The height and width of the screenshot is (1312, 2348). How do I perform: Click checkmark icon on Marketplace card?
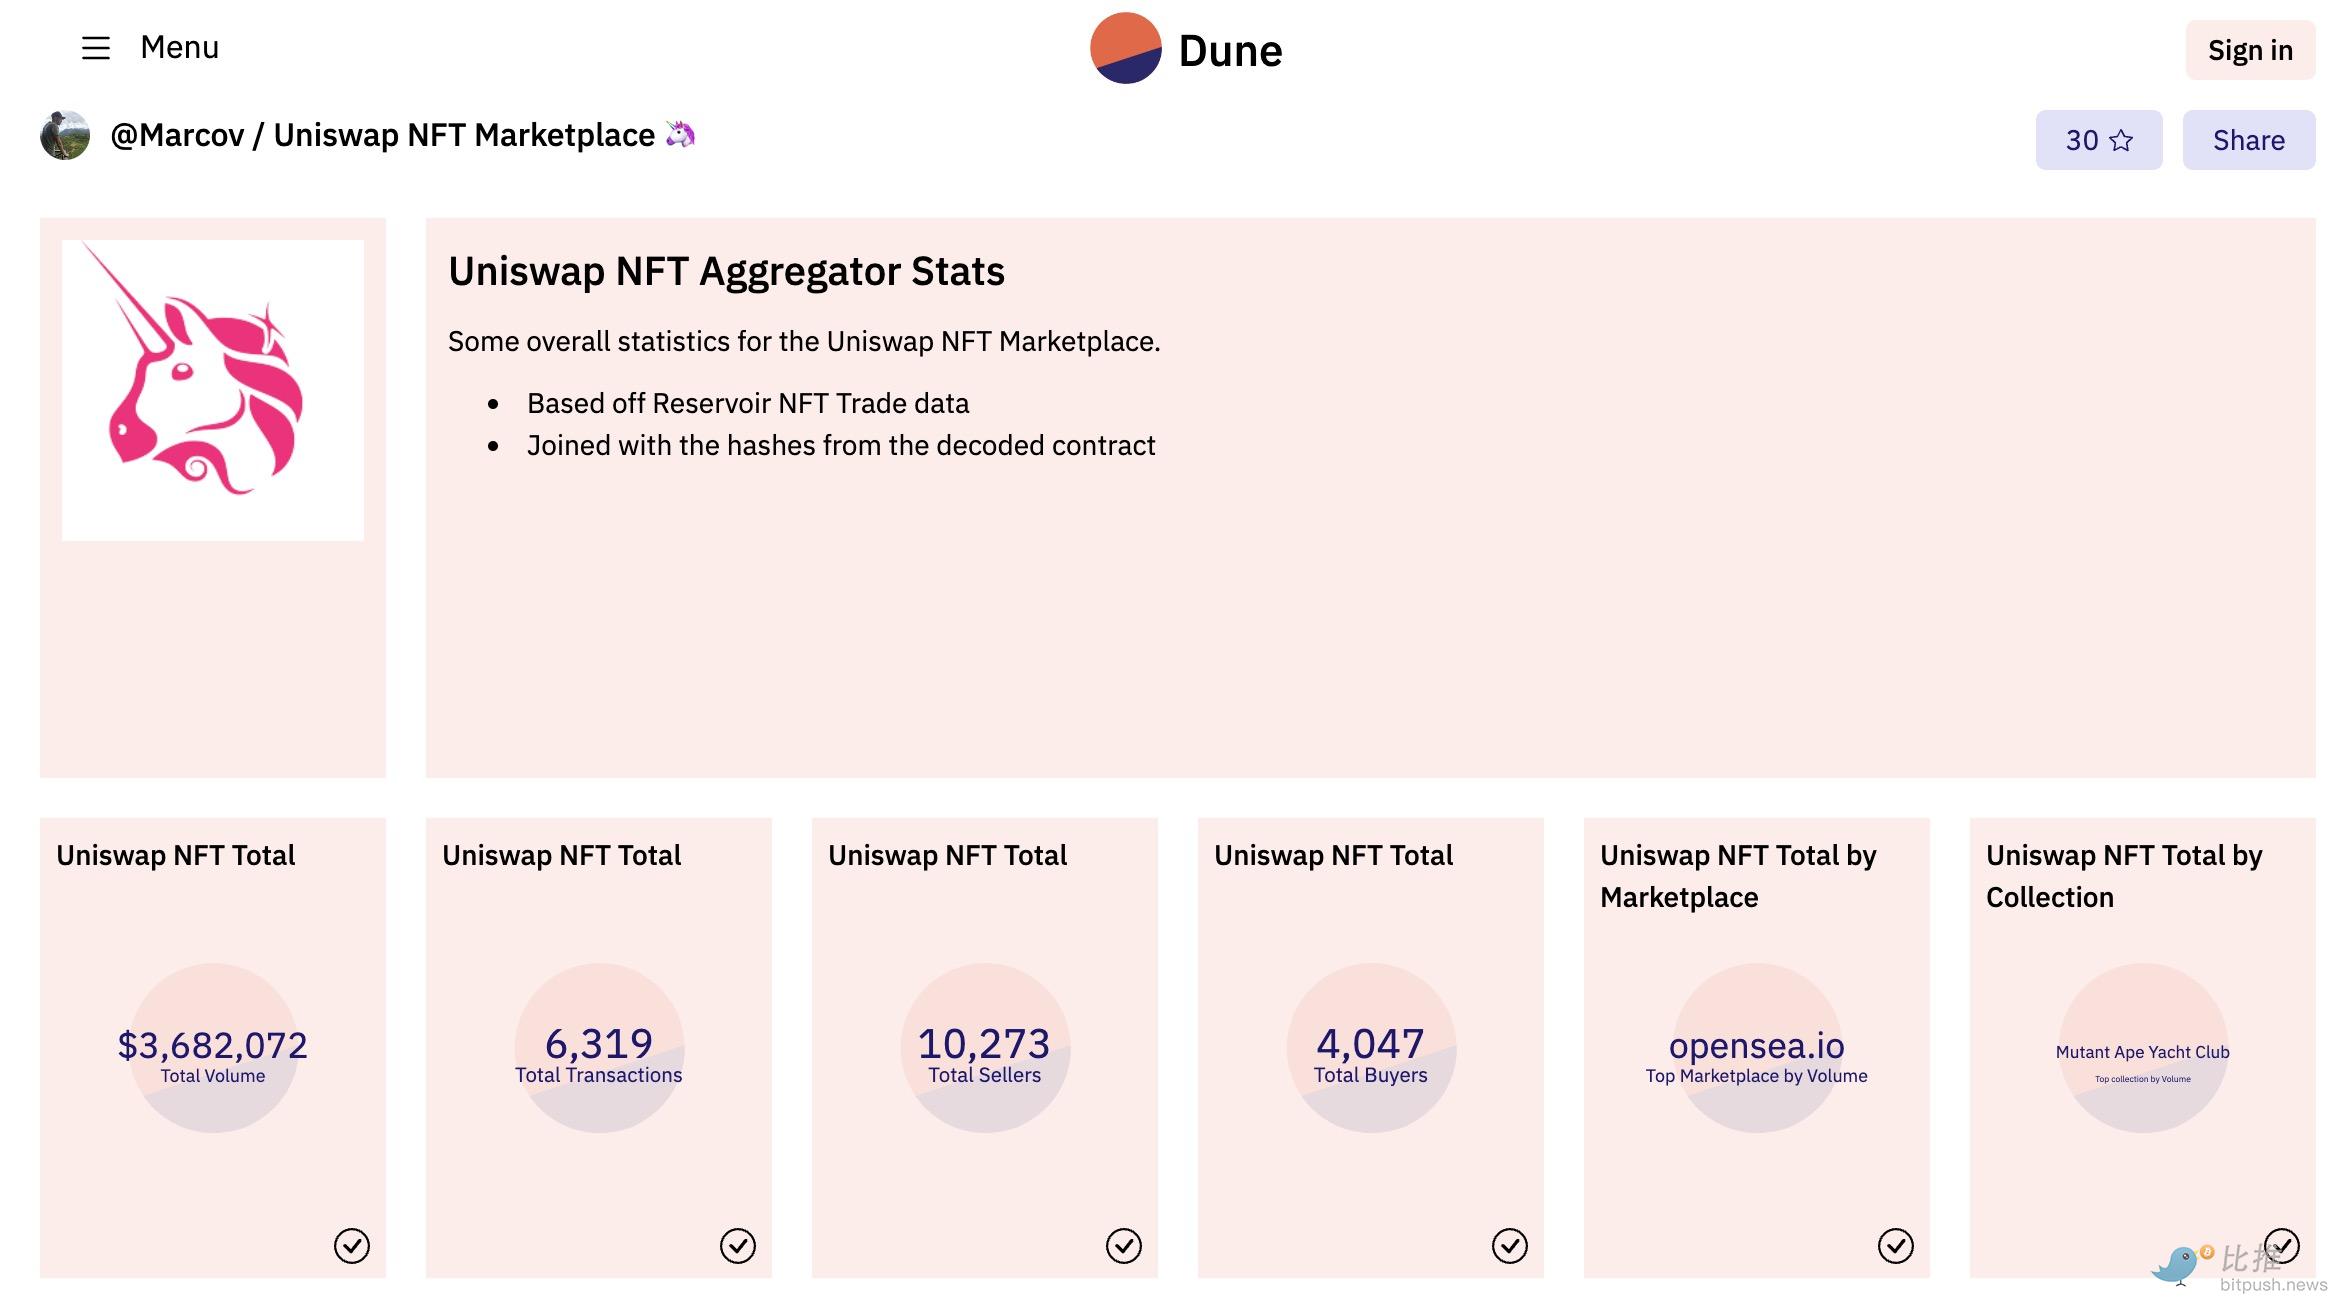pos(1895,1246)
